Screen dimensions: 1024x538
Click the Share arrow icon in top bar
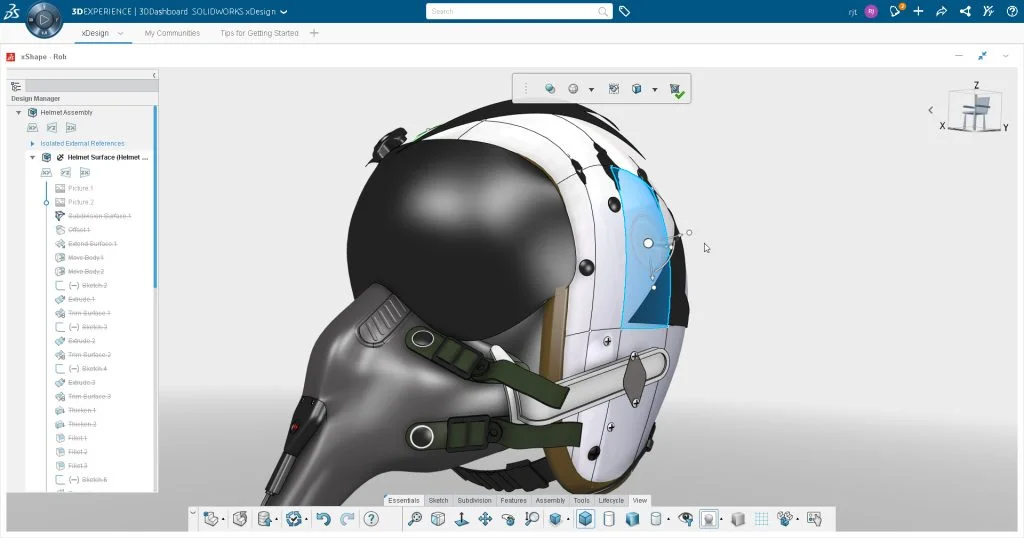[x=942, y=11]
